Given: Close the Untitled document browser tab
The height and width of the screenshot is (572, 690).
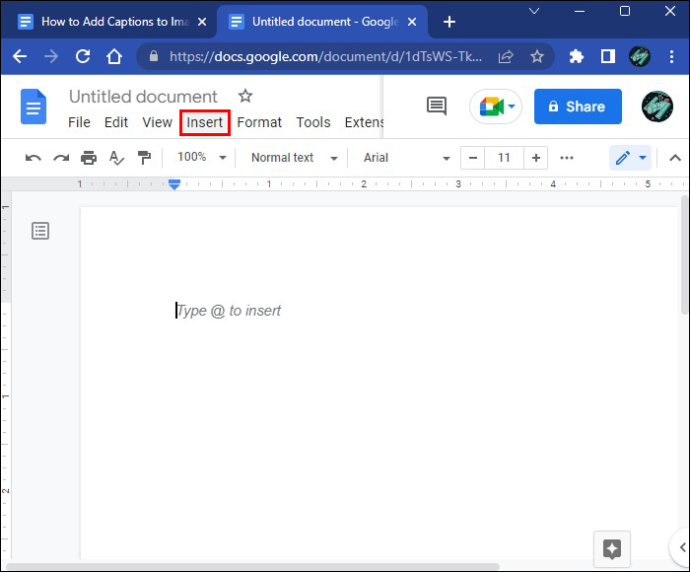Looking at the screenshot, I should tap(412, 22).
